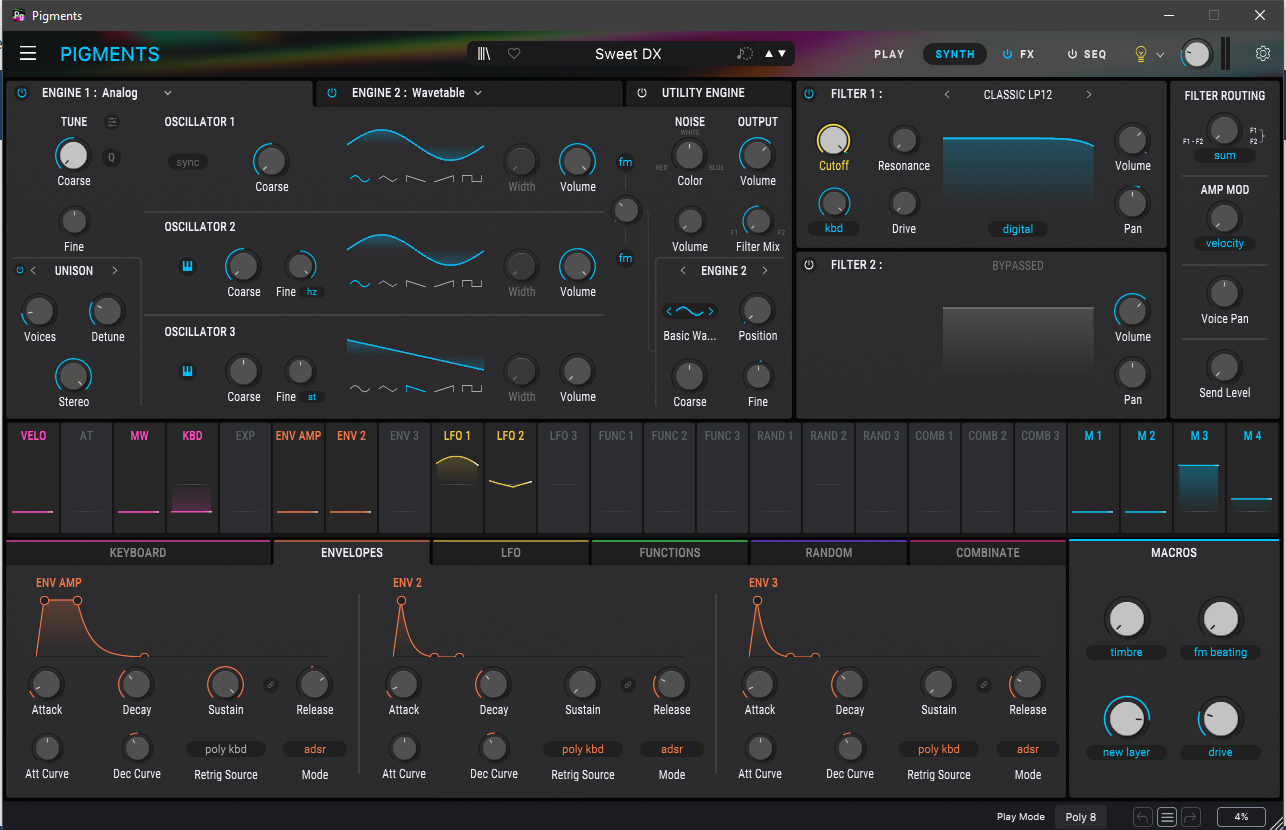
Task: Go to next Unison mode
Action: tap(115, 271)
